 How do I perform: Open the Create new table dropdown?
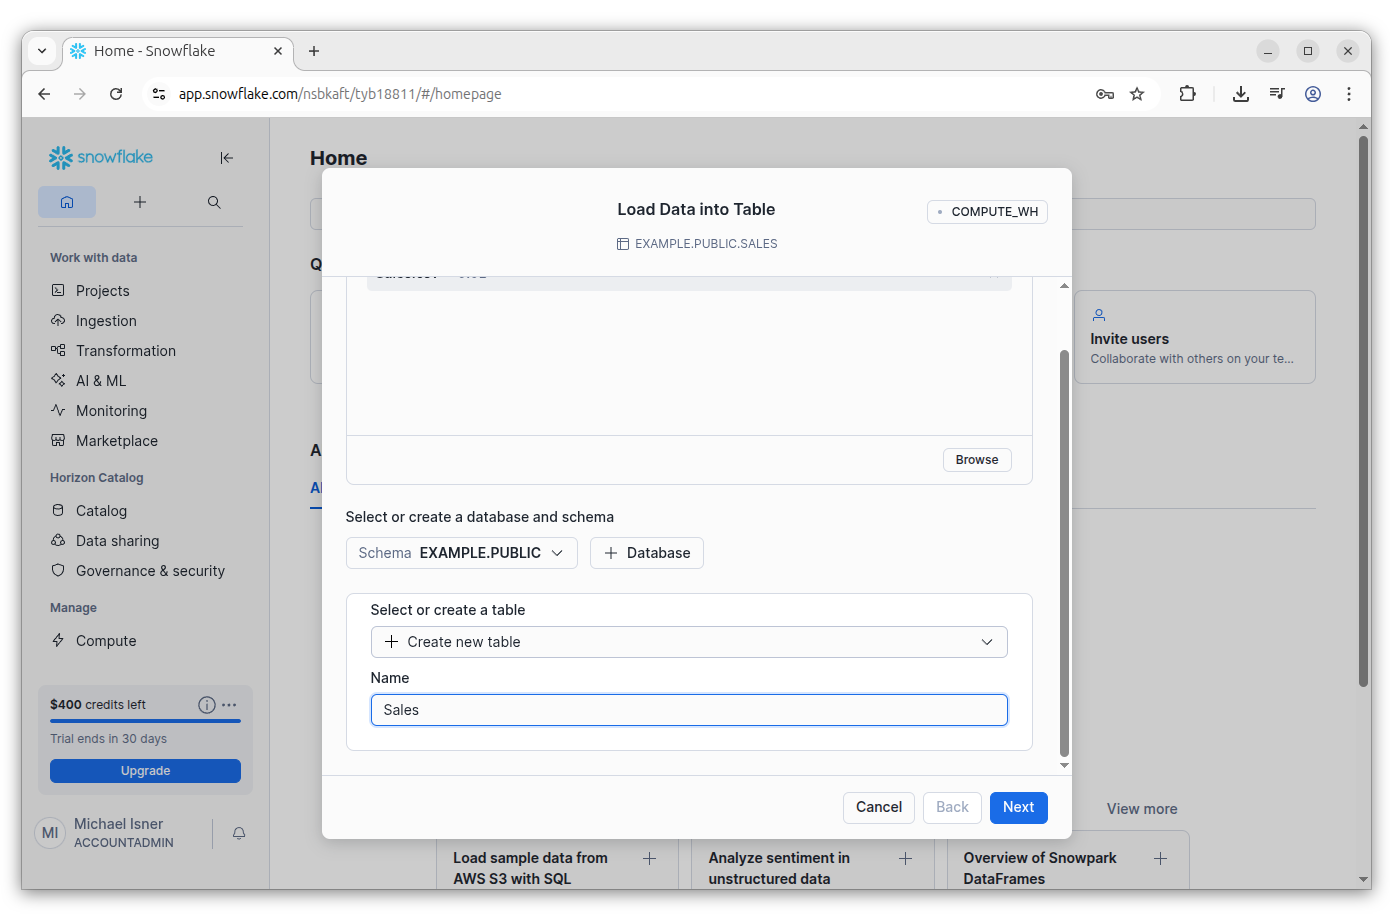click(x=688, y=642)
